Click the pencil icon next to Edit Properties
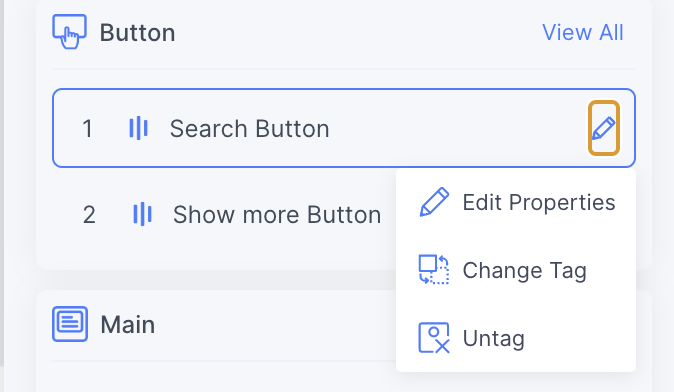Viewport: 674px width, 392px height. coord(434,202)
